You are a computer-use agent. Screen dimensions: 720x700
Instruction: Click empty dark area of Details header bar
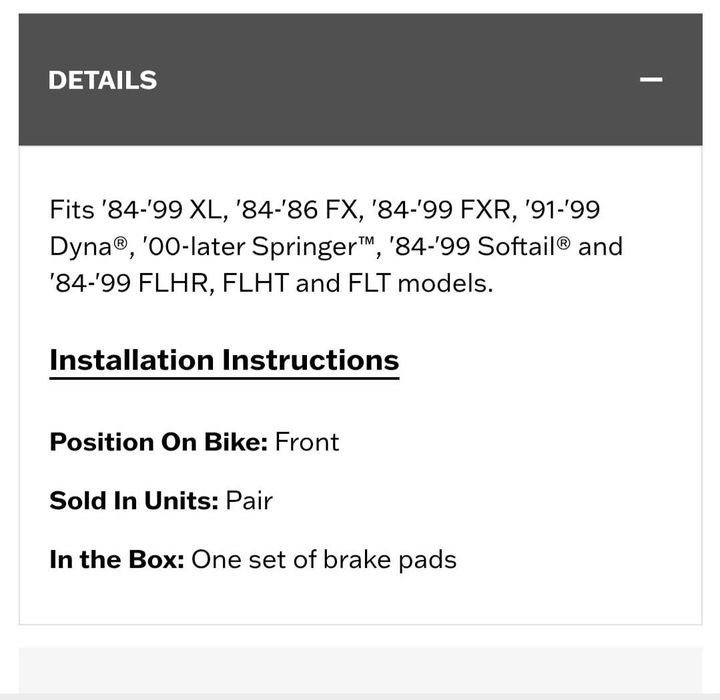[x=400, y=80]
